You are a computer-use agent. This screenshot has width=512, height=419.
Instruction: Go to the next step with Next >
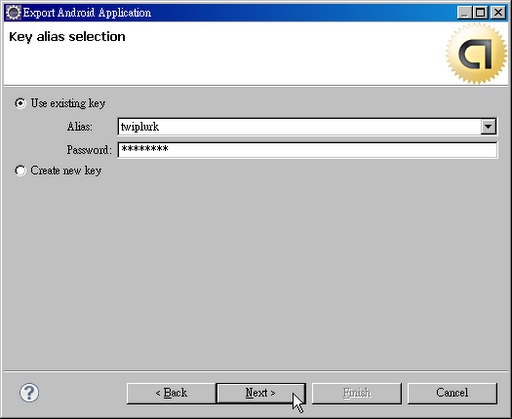pyautogui.click(x=261, y=393)
